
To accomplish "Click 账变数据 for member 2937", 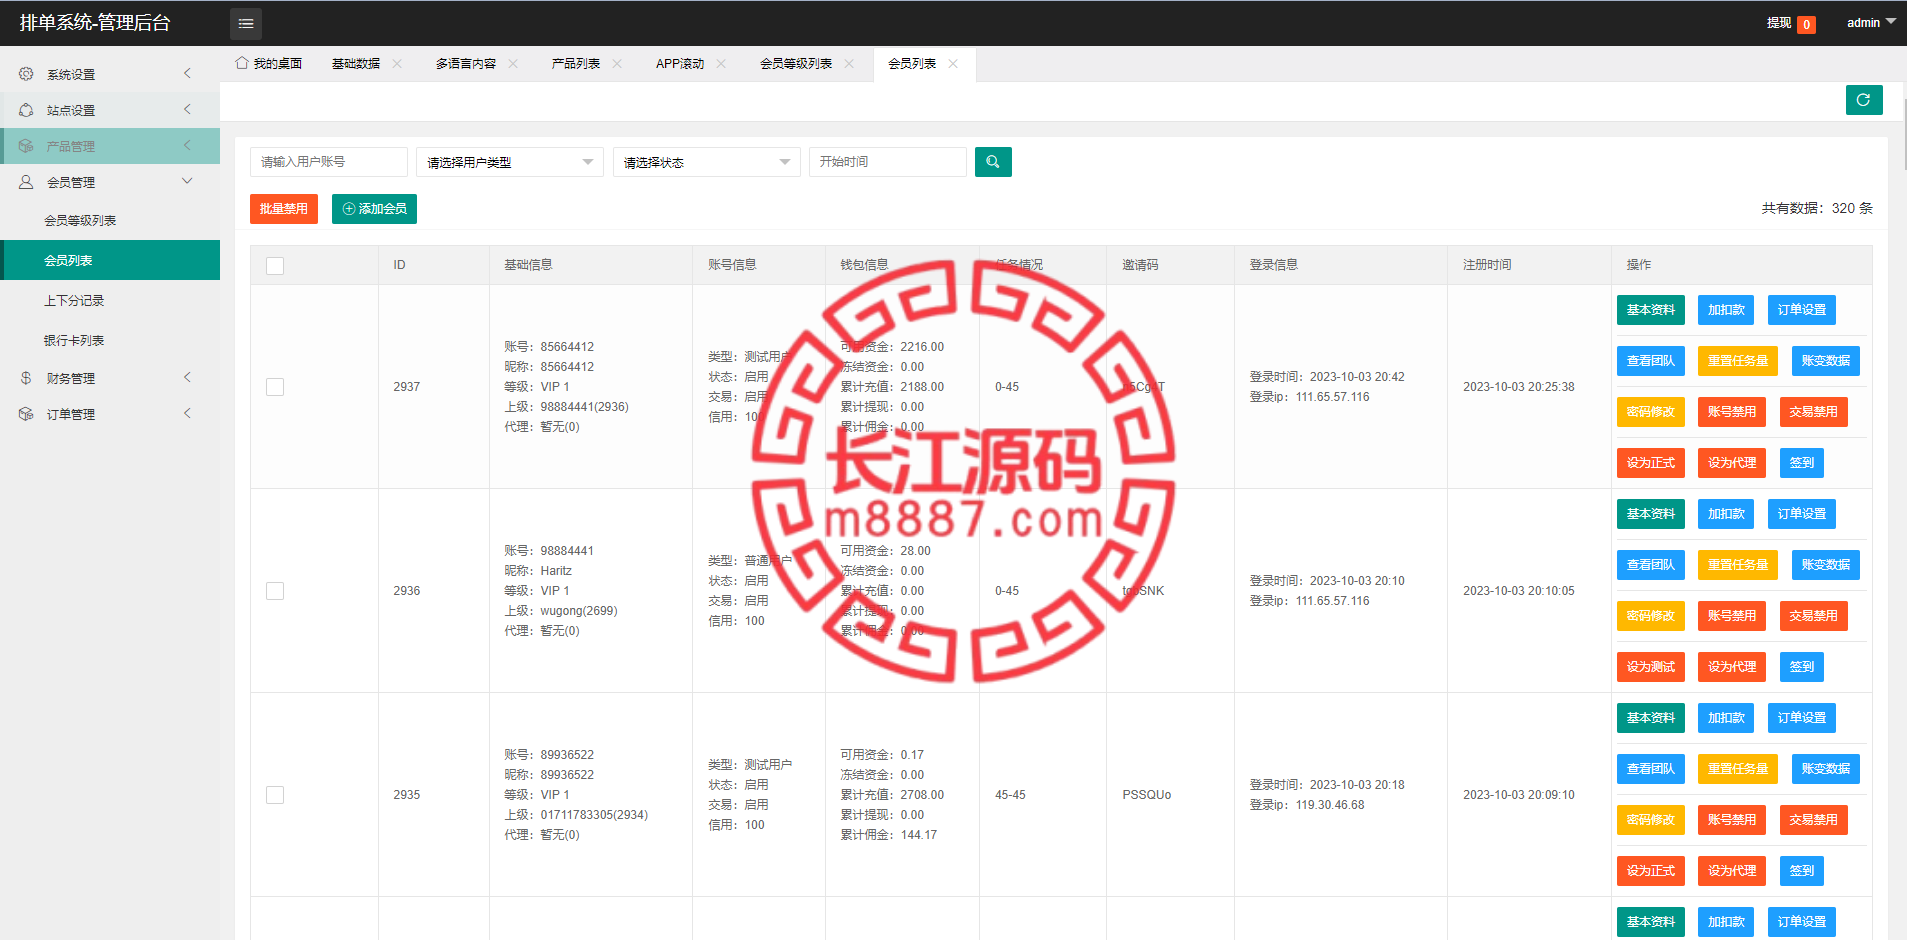I will [x=1826, y=361].
